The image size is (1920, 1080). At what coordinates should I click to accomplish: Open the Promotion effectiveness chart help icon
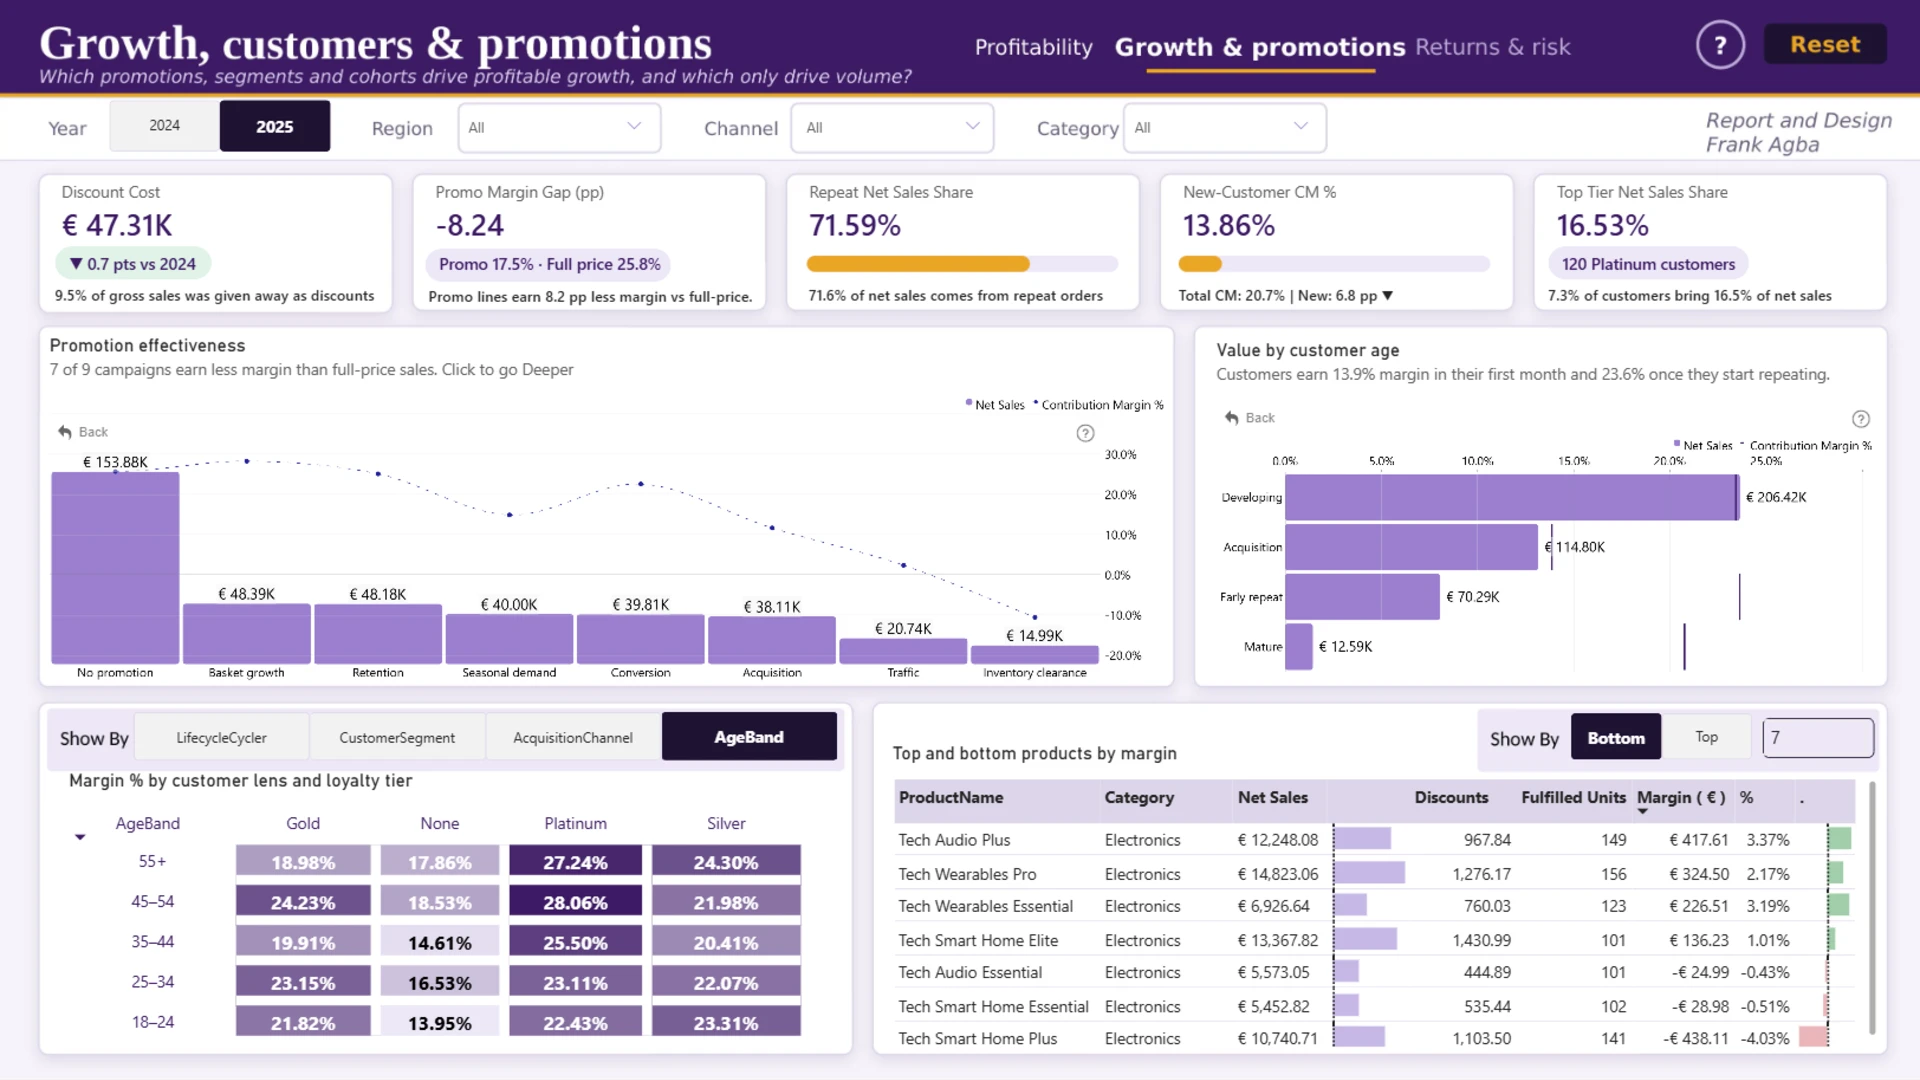tap(1085, 433)
